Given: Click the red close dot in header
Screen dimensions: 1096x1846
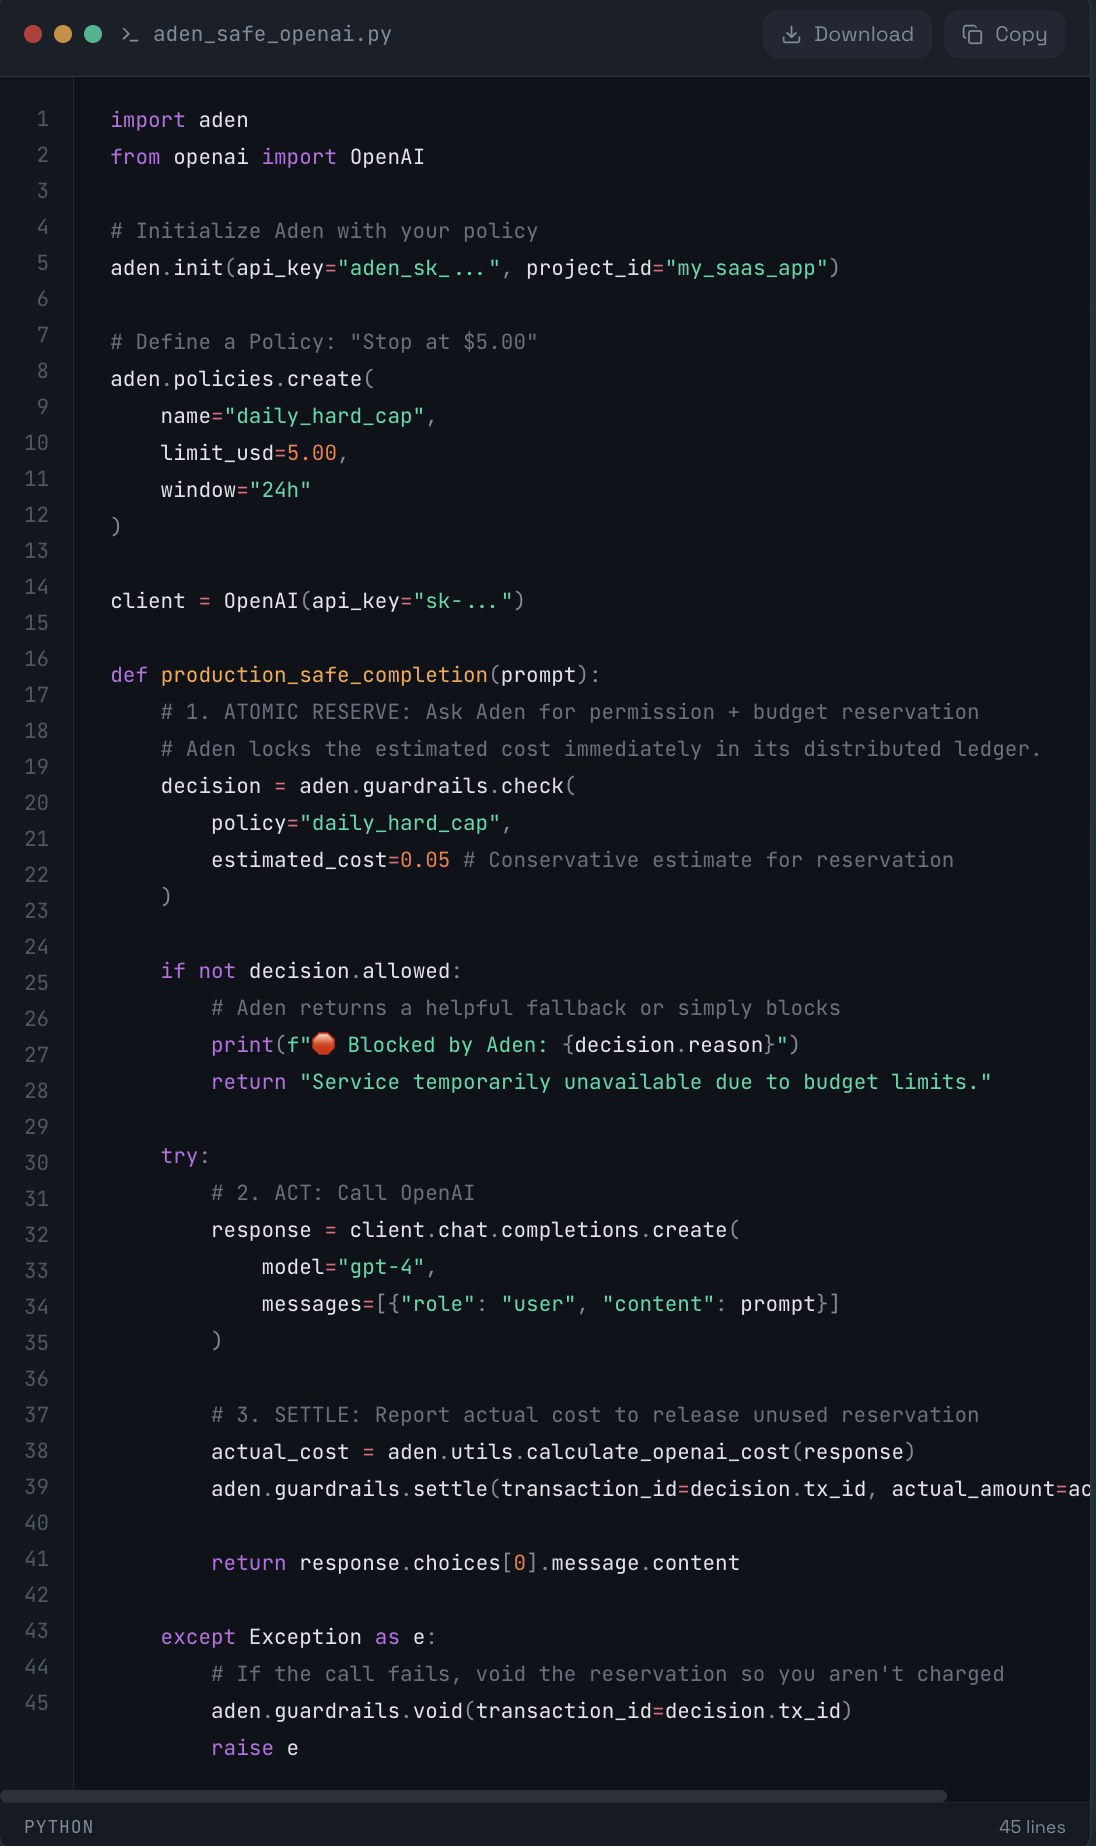Looking at the screenshot, I should point(33,34).
